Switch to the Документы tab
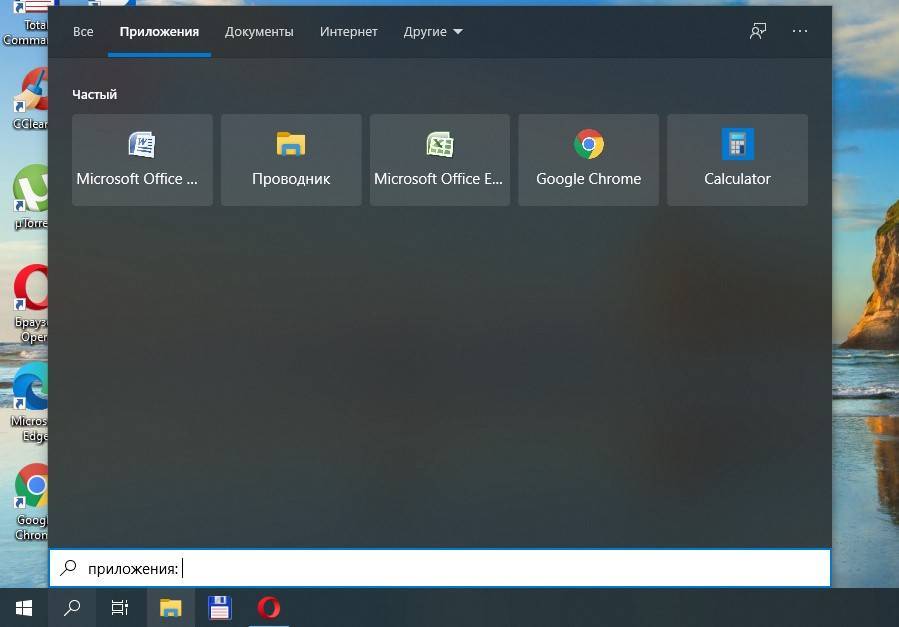Viewport: 899px width, 627px height. click(x=259, y=31)
